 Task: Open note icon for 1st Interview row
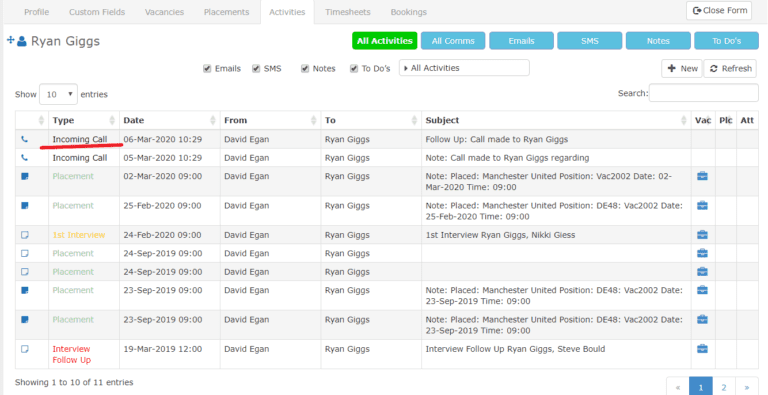click(25, 235)
